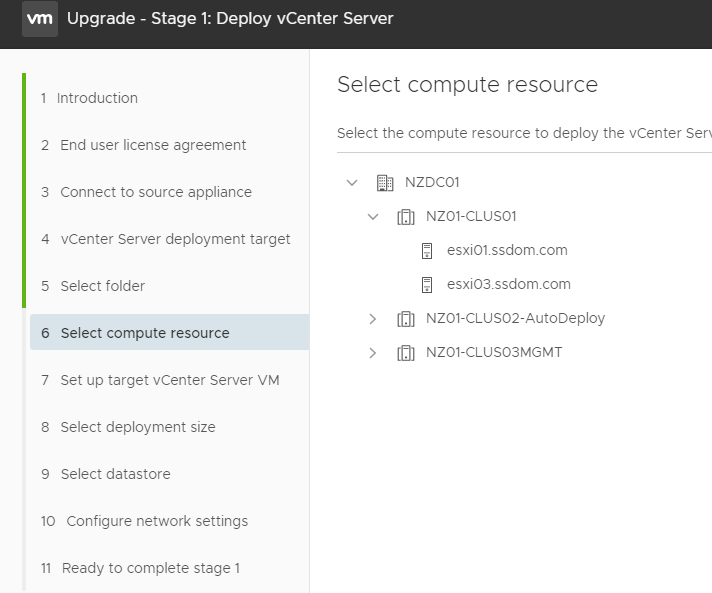This screenshot has height=593, width=712.
Task: Go to End user license agreement step
Action: click(143, 145)
